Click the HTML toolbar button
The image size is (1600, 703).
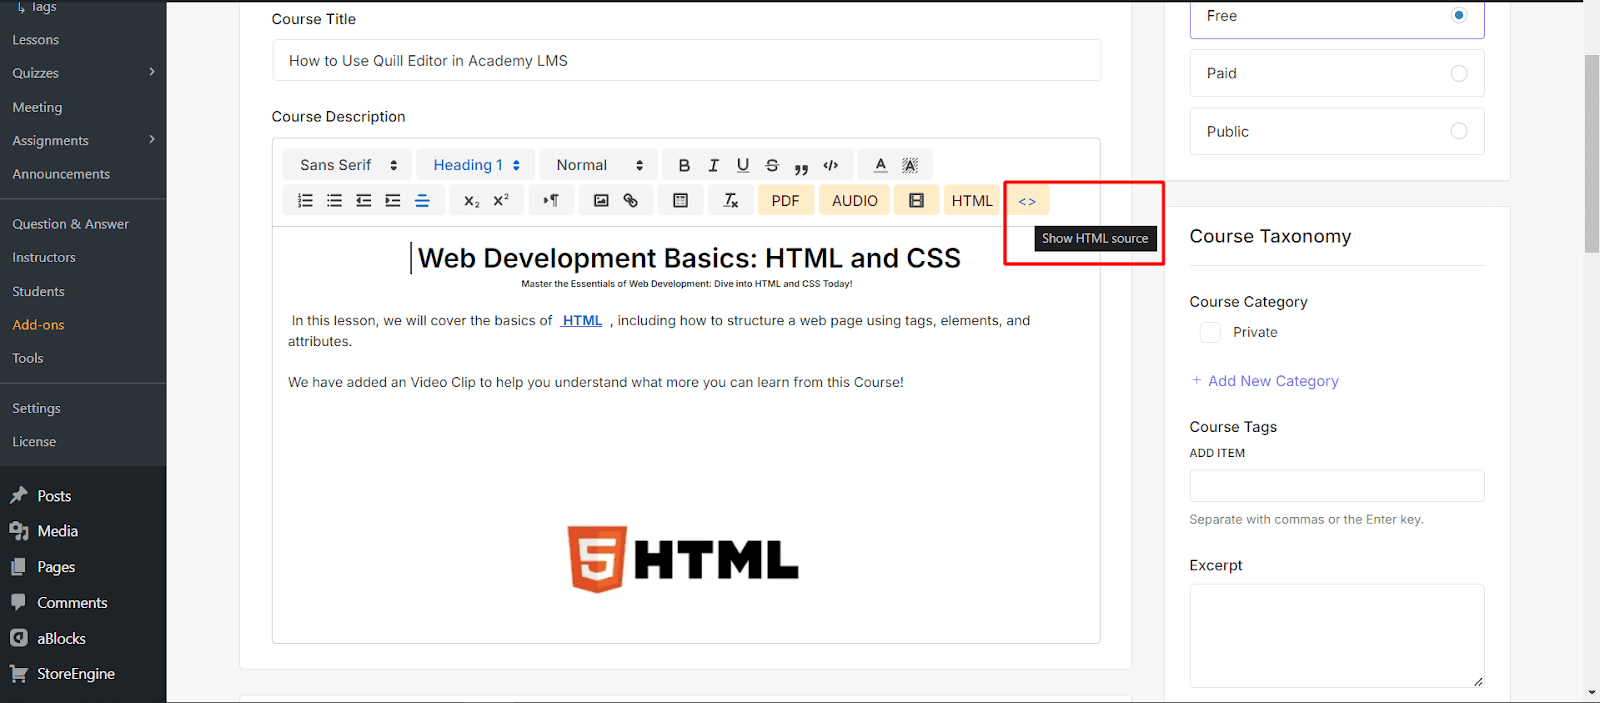972,201
